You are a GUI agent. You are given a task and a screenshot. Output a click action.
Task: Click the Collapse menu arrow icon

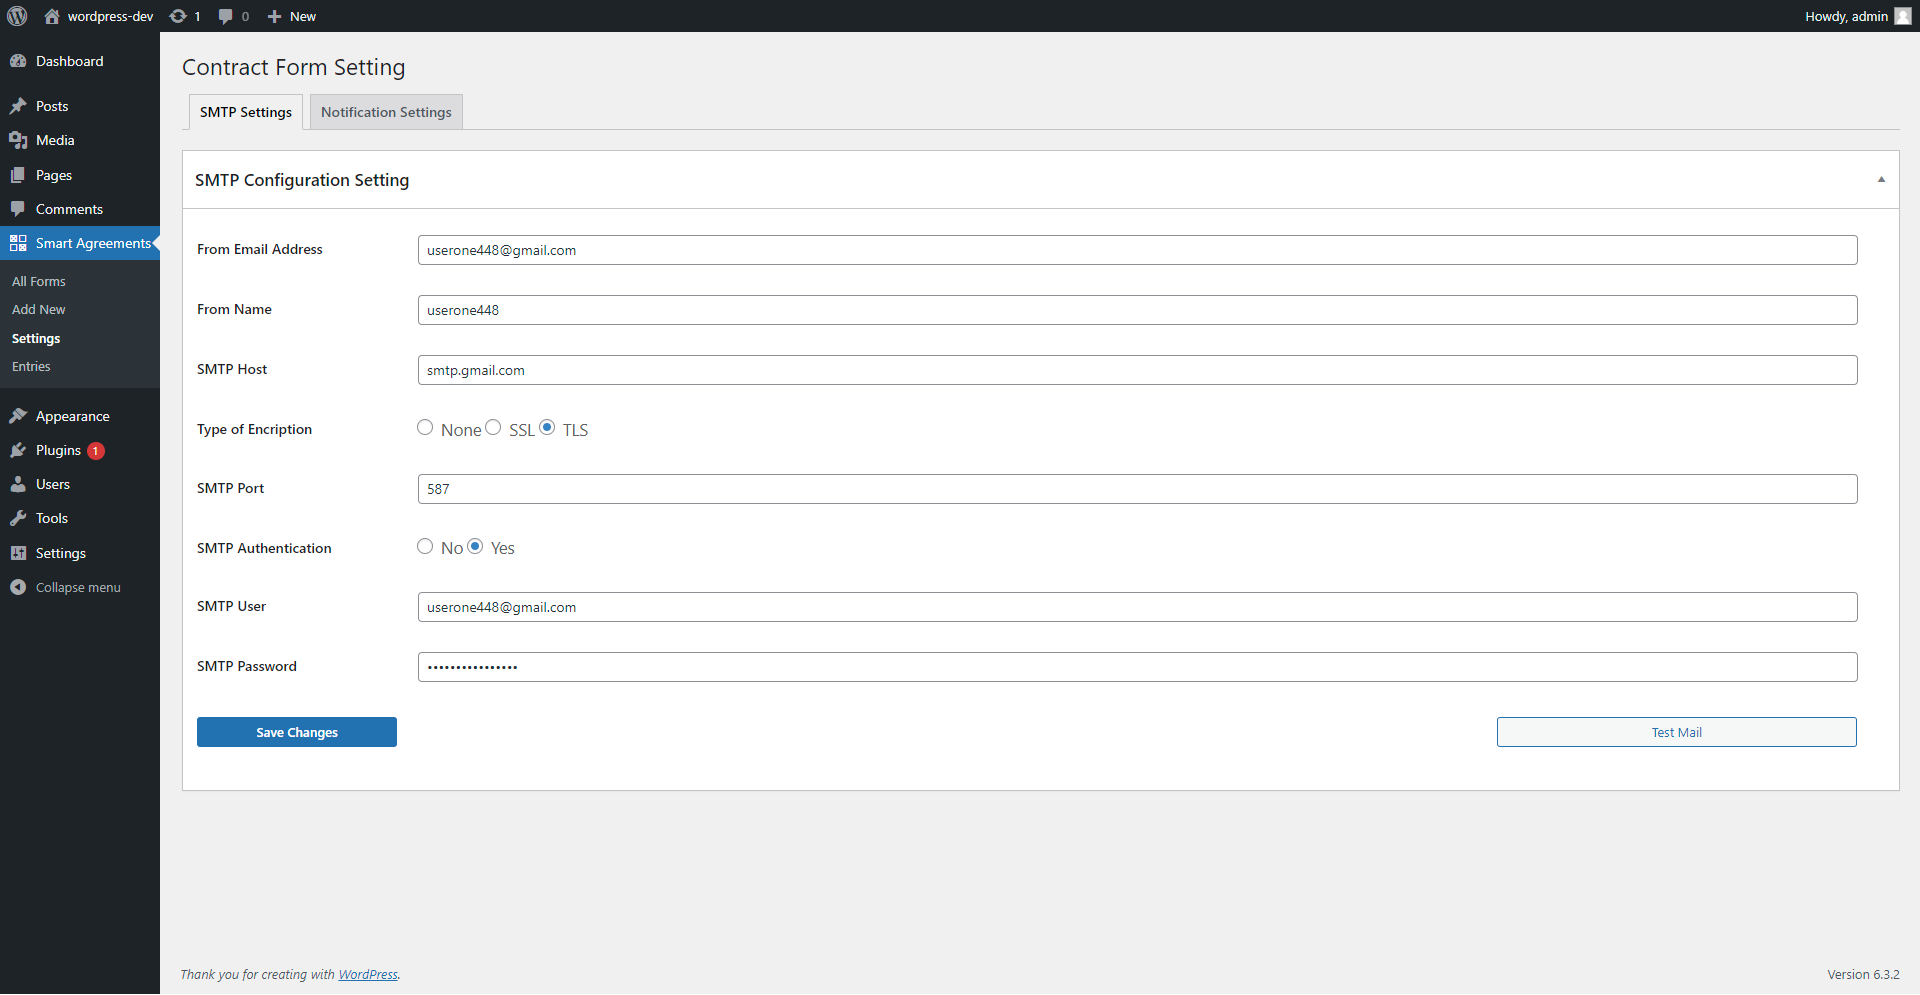click(18, 587)
